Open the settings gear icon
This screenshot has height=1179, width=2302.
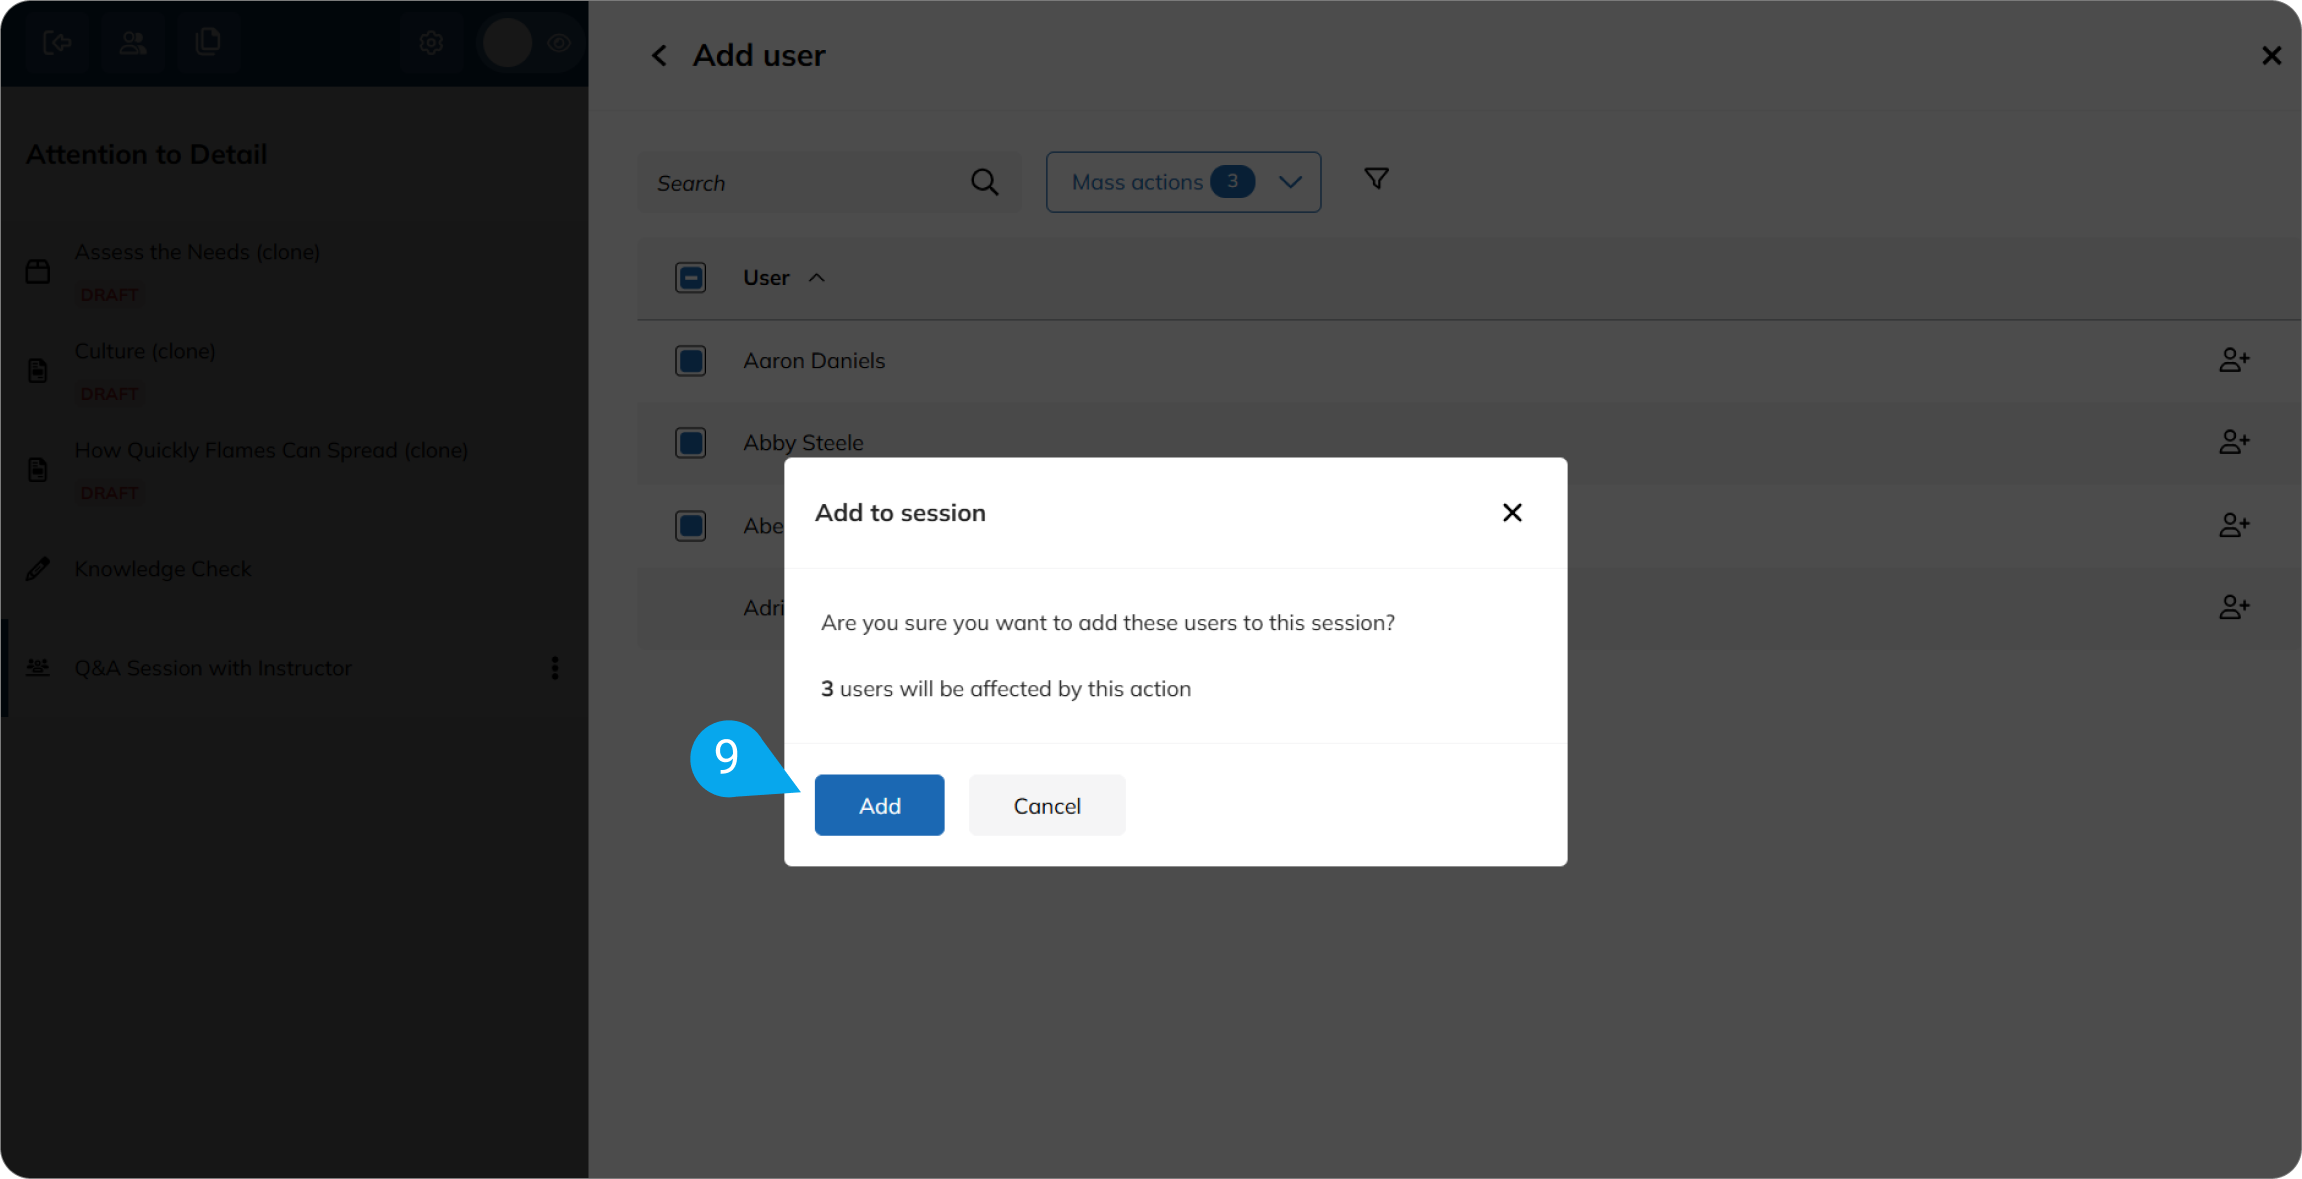pyautogui.click(x=430, y=42)
